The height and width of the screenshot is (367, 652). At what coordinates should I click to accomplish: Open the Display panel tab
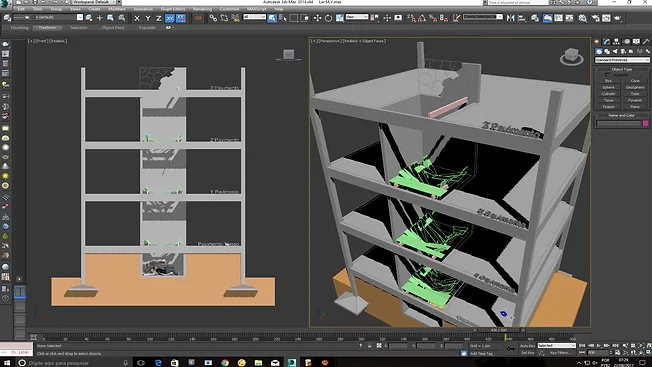tap(636, 41)
